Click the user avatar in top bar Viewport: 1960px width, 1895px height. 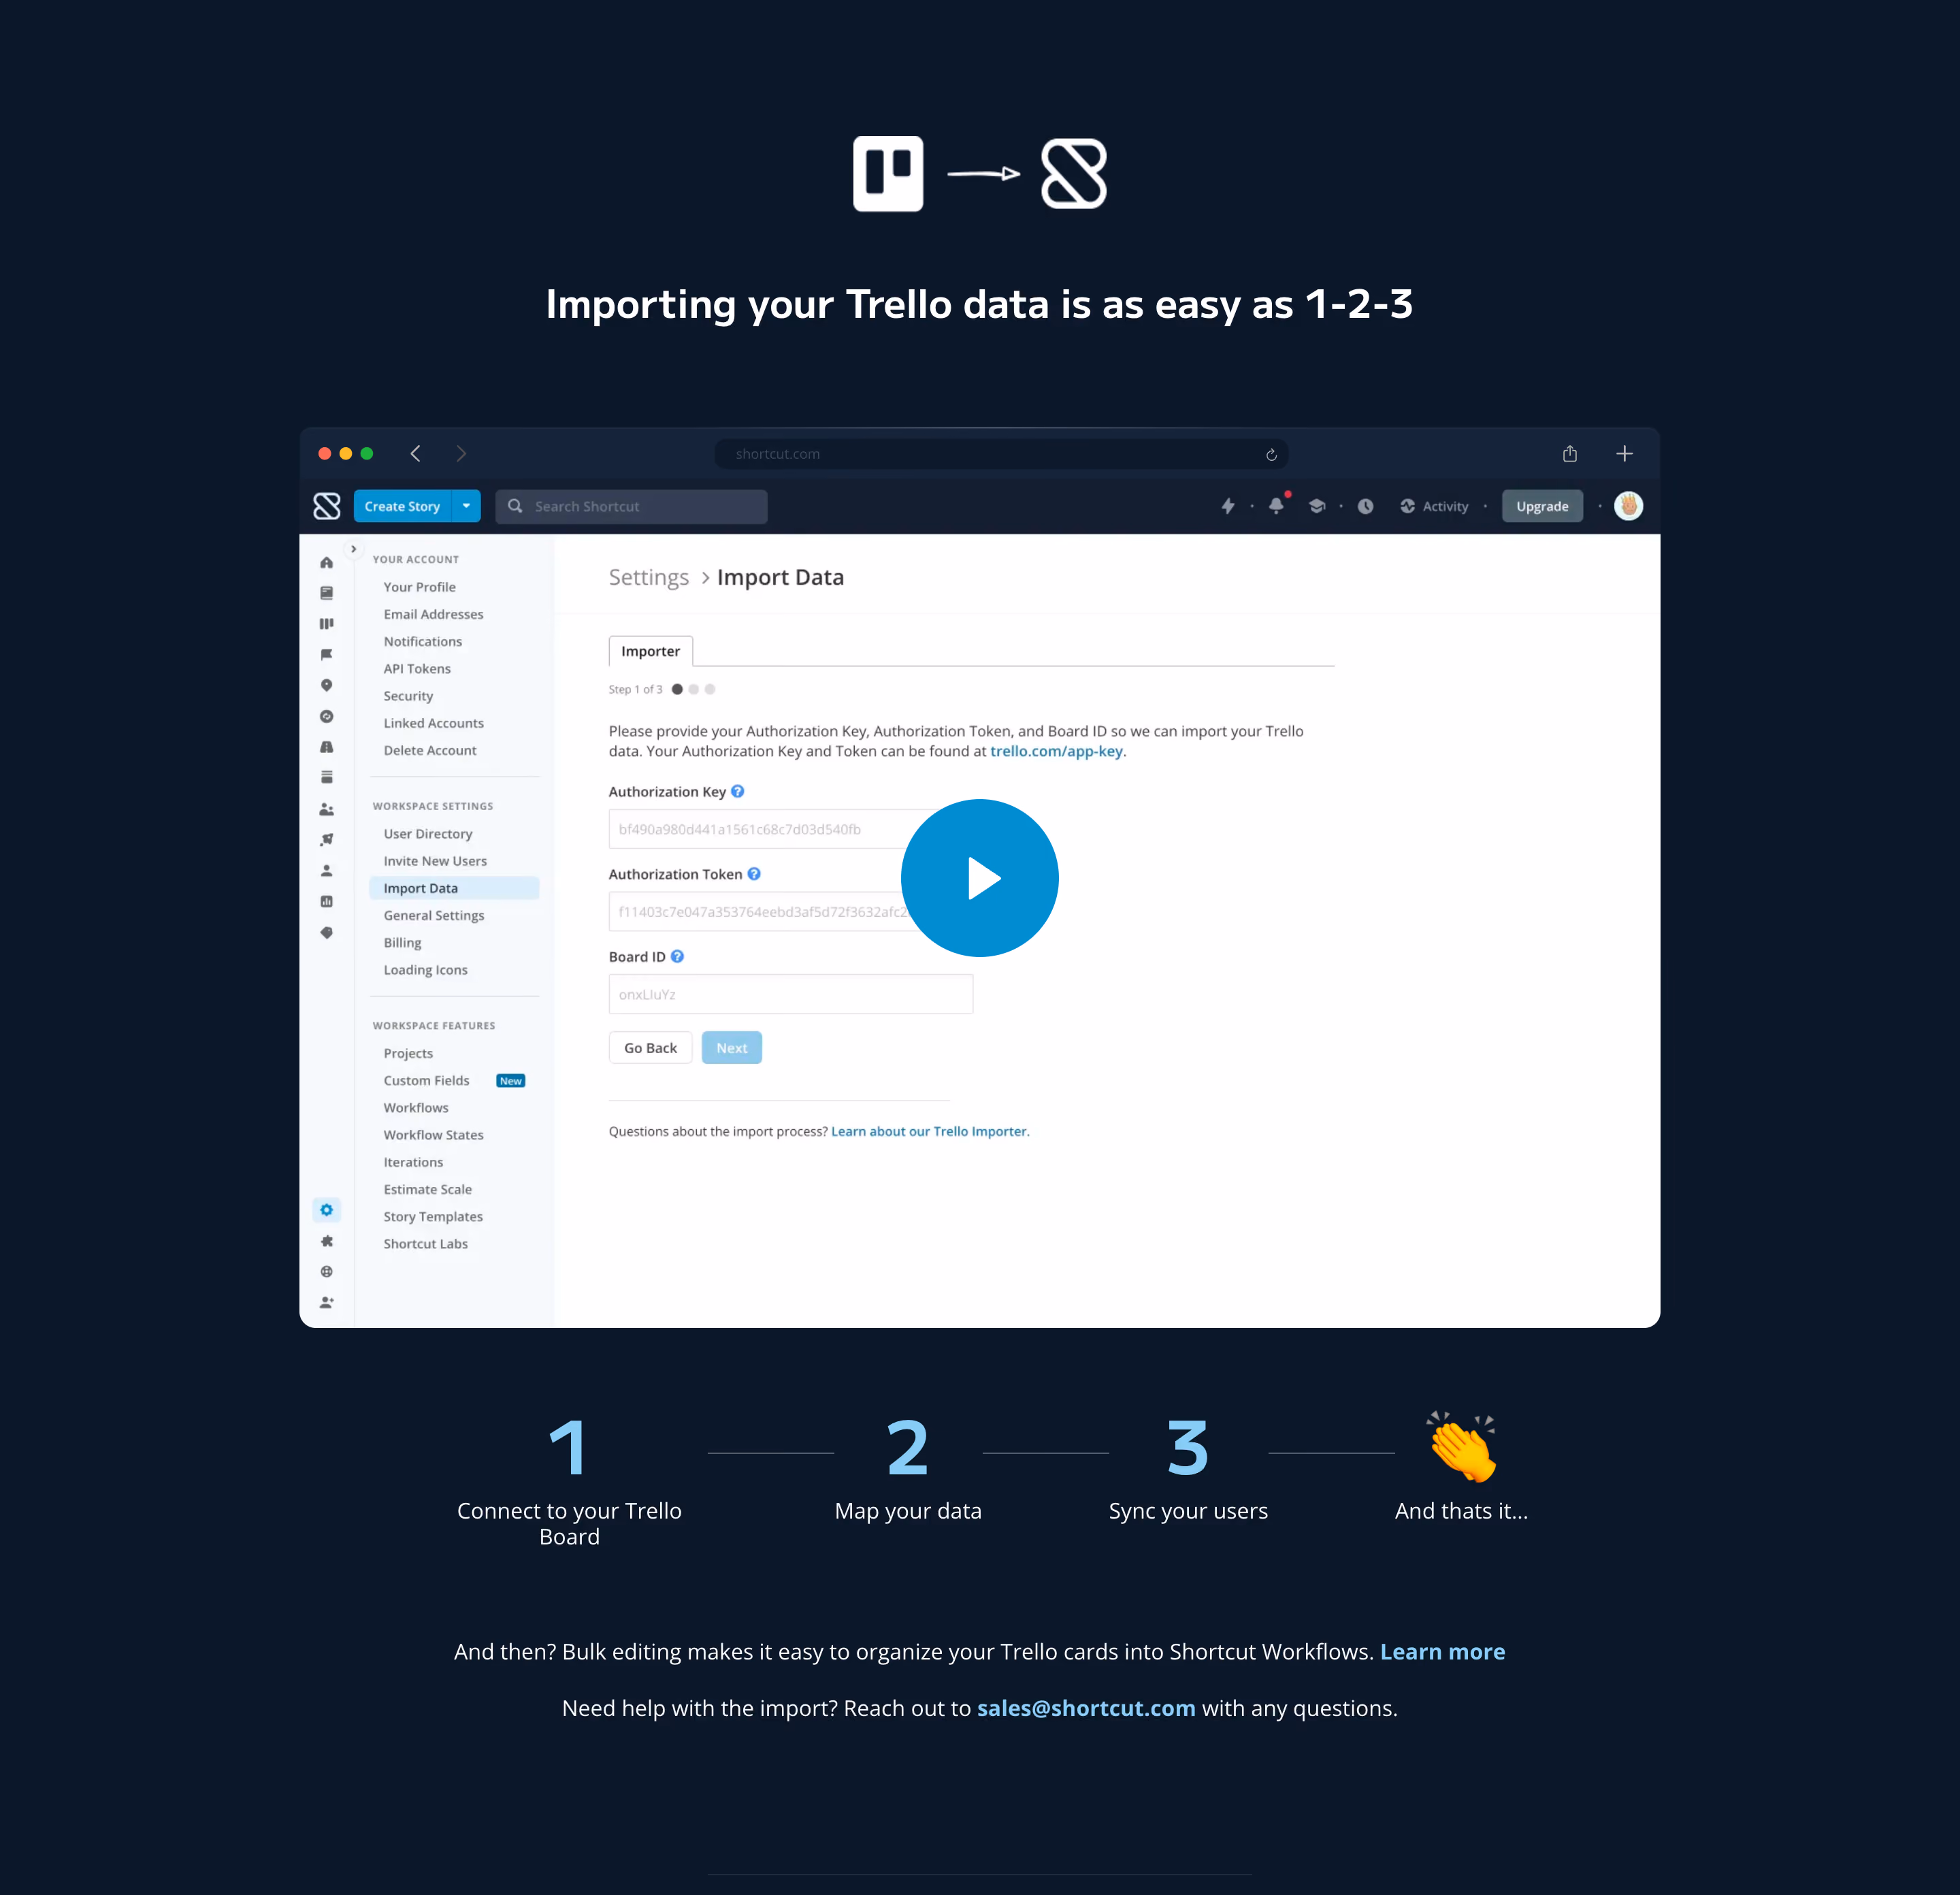coord(1628,506)
